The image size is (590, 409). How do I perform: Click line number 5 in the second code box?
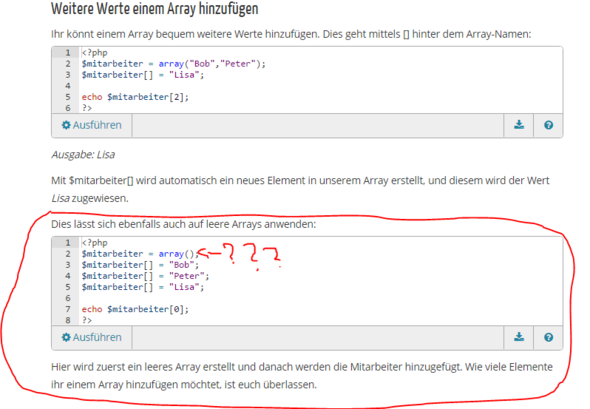pyautogui.click(x=68, y=287)
